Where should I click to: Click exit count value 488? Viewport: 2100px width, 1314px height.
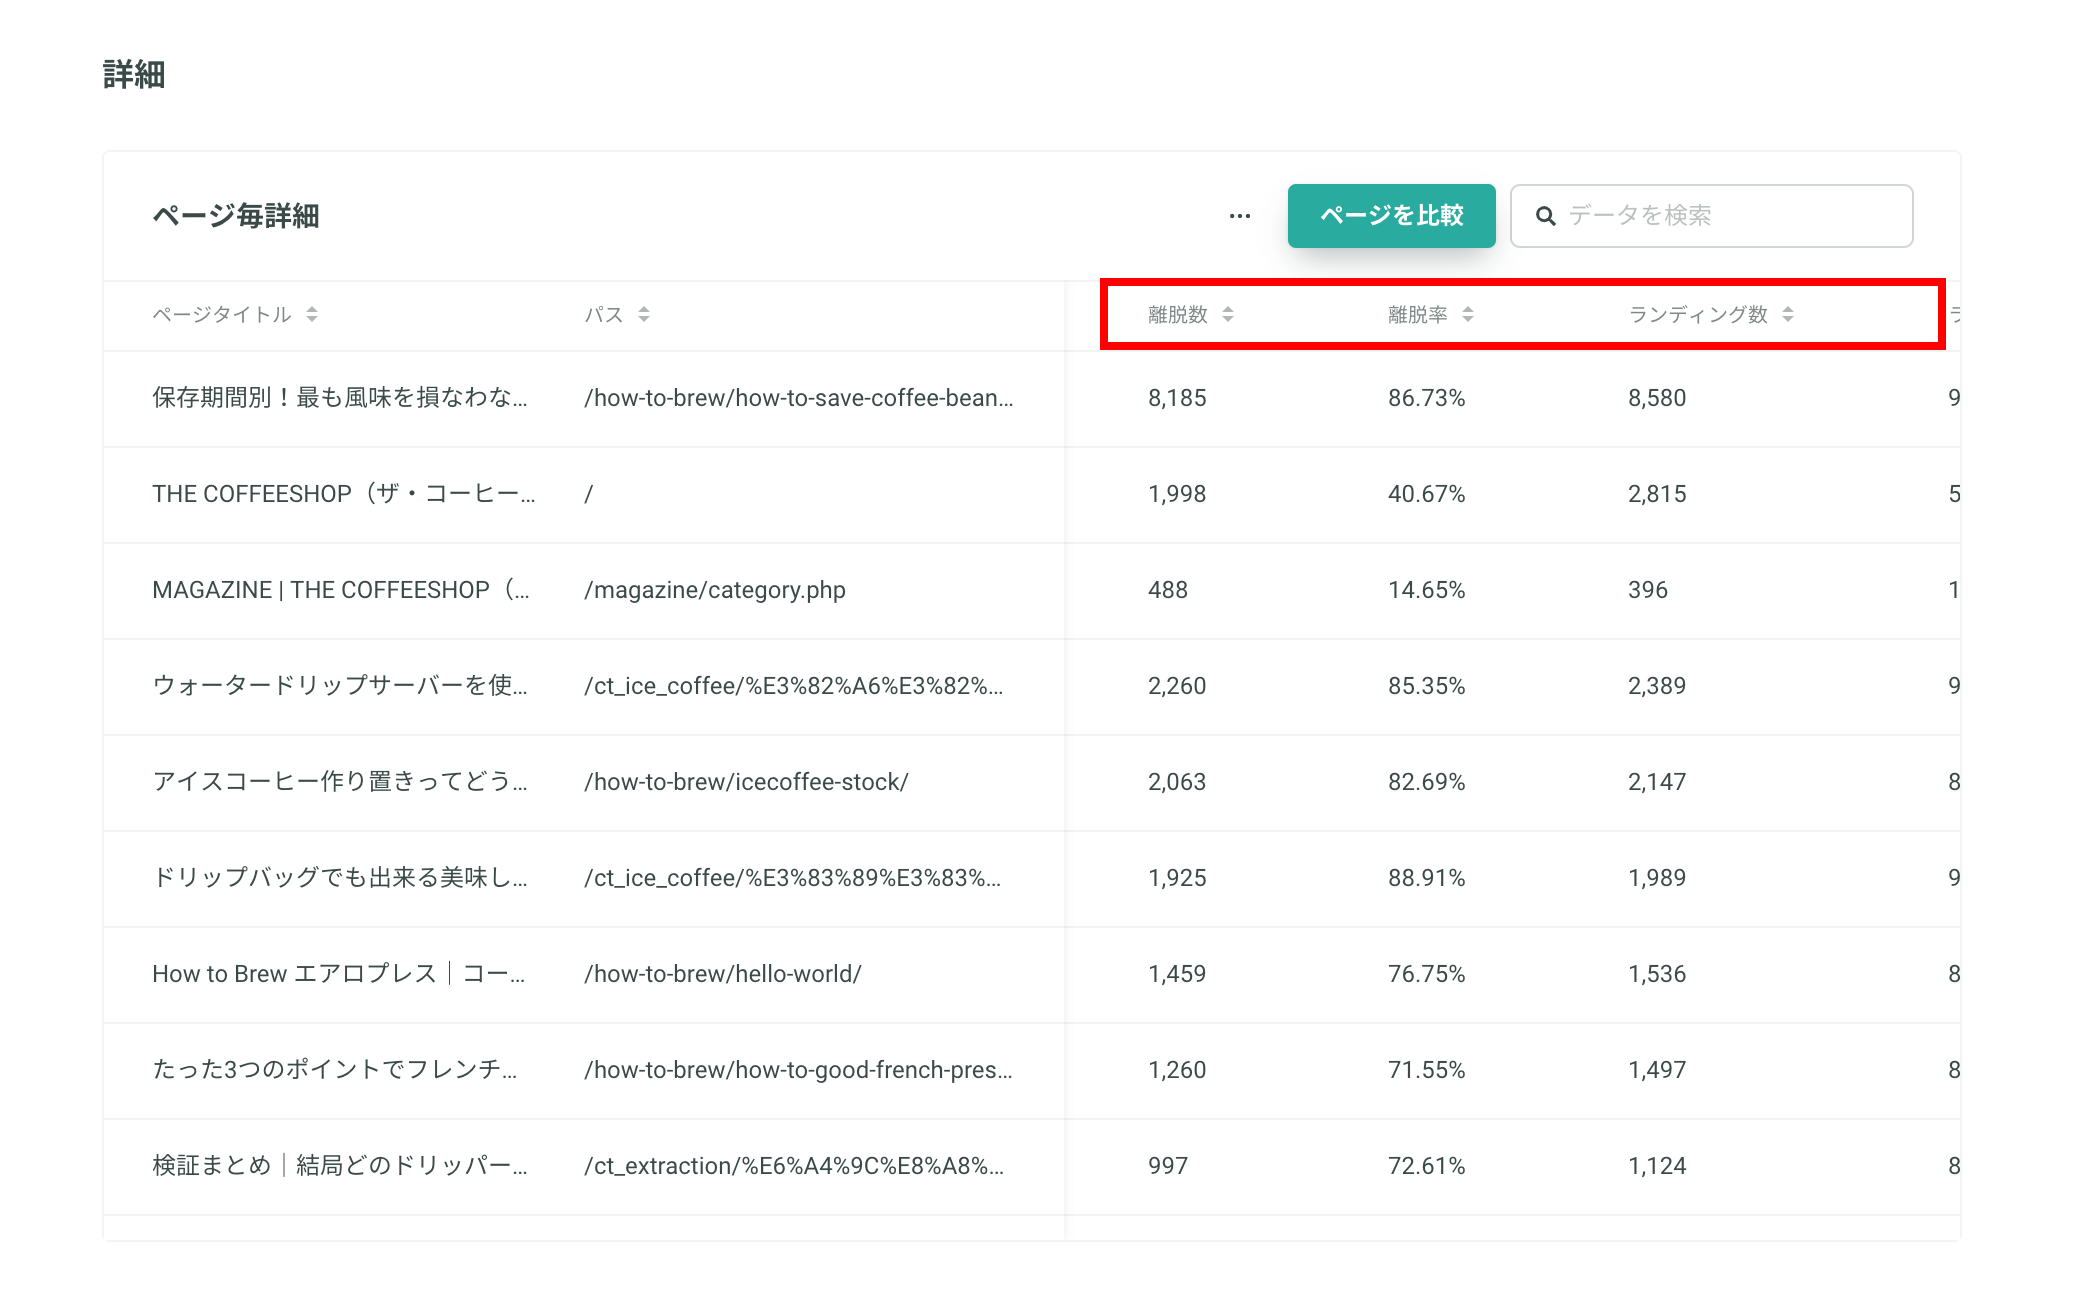pos(1168,590)
